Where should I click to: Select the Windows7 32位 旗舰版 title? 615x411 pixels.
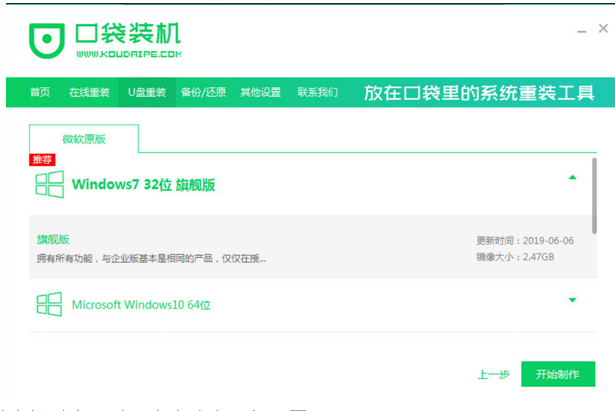[144, 184]
